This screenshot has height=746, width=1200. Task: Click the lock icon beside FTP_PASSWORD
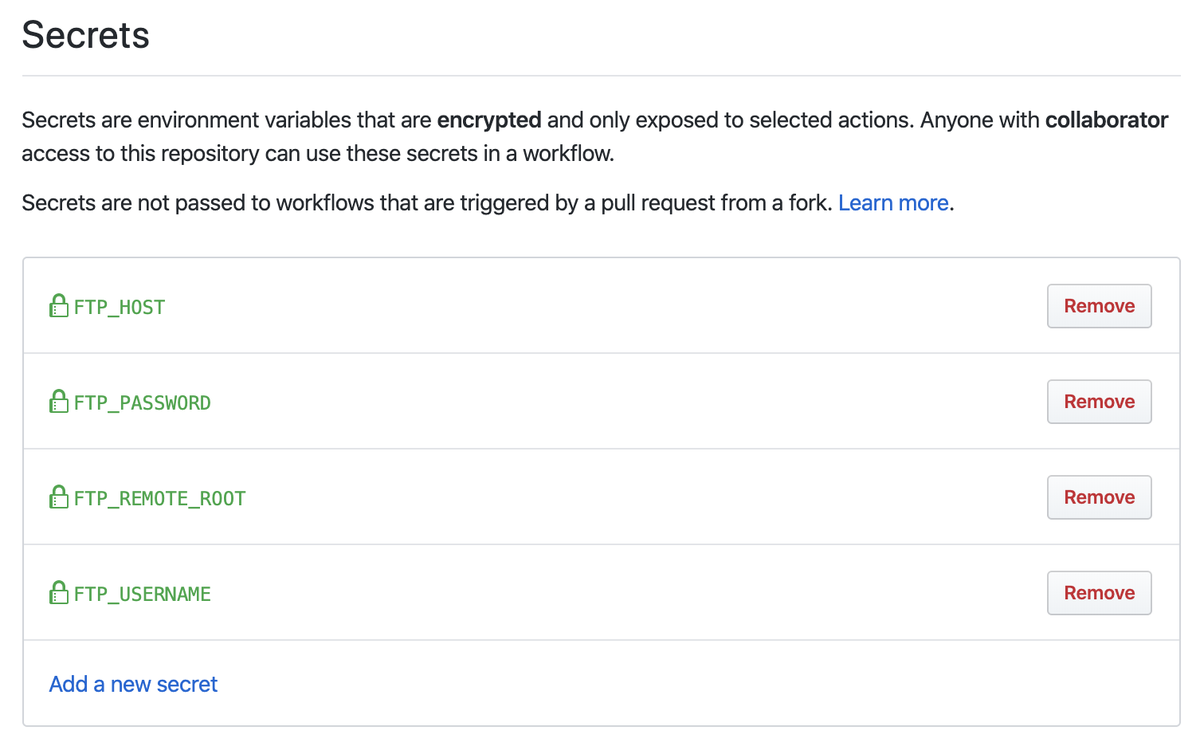(x=59, y=402)
